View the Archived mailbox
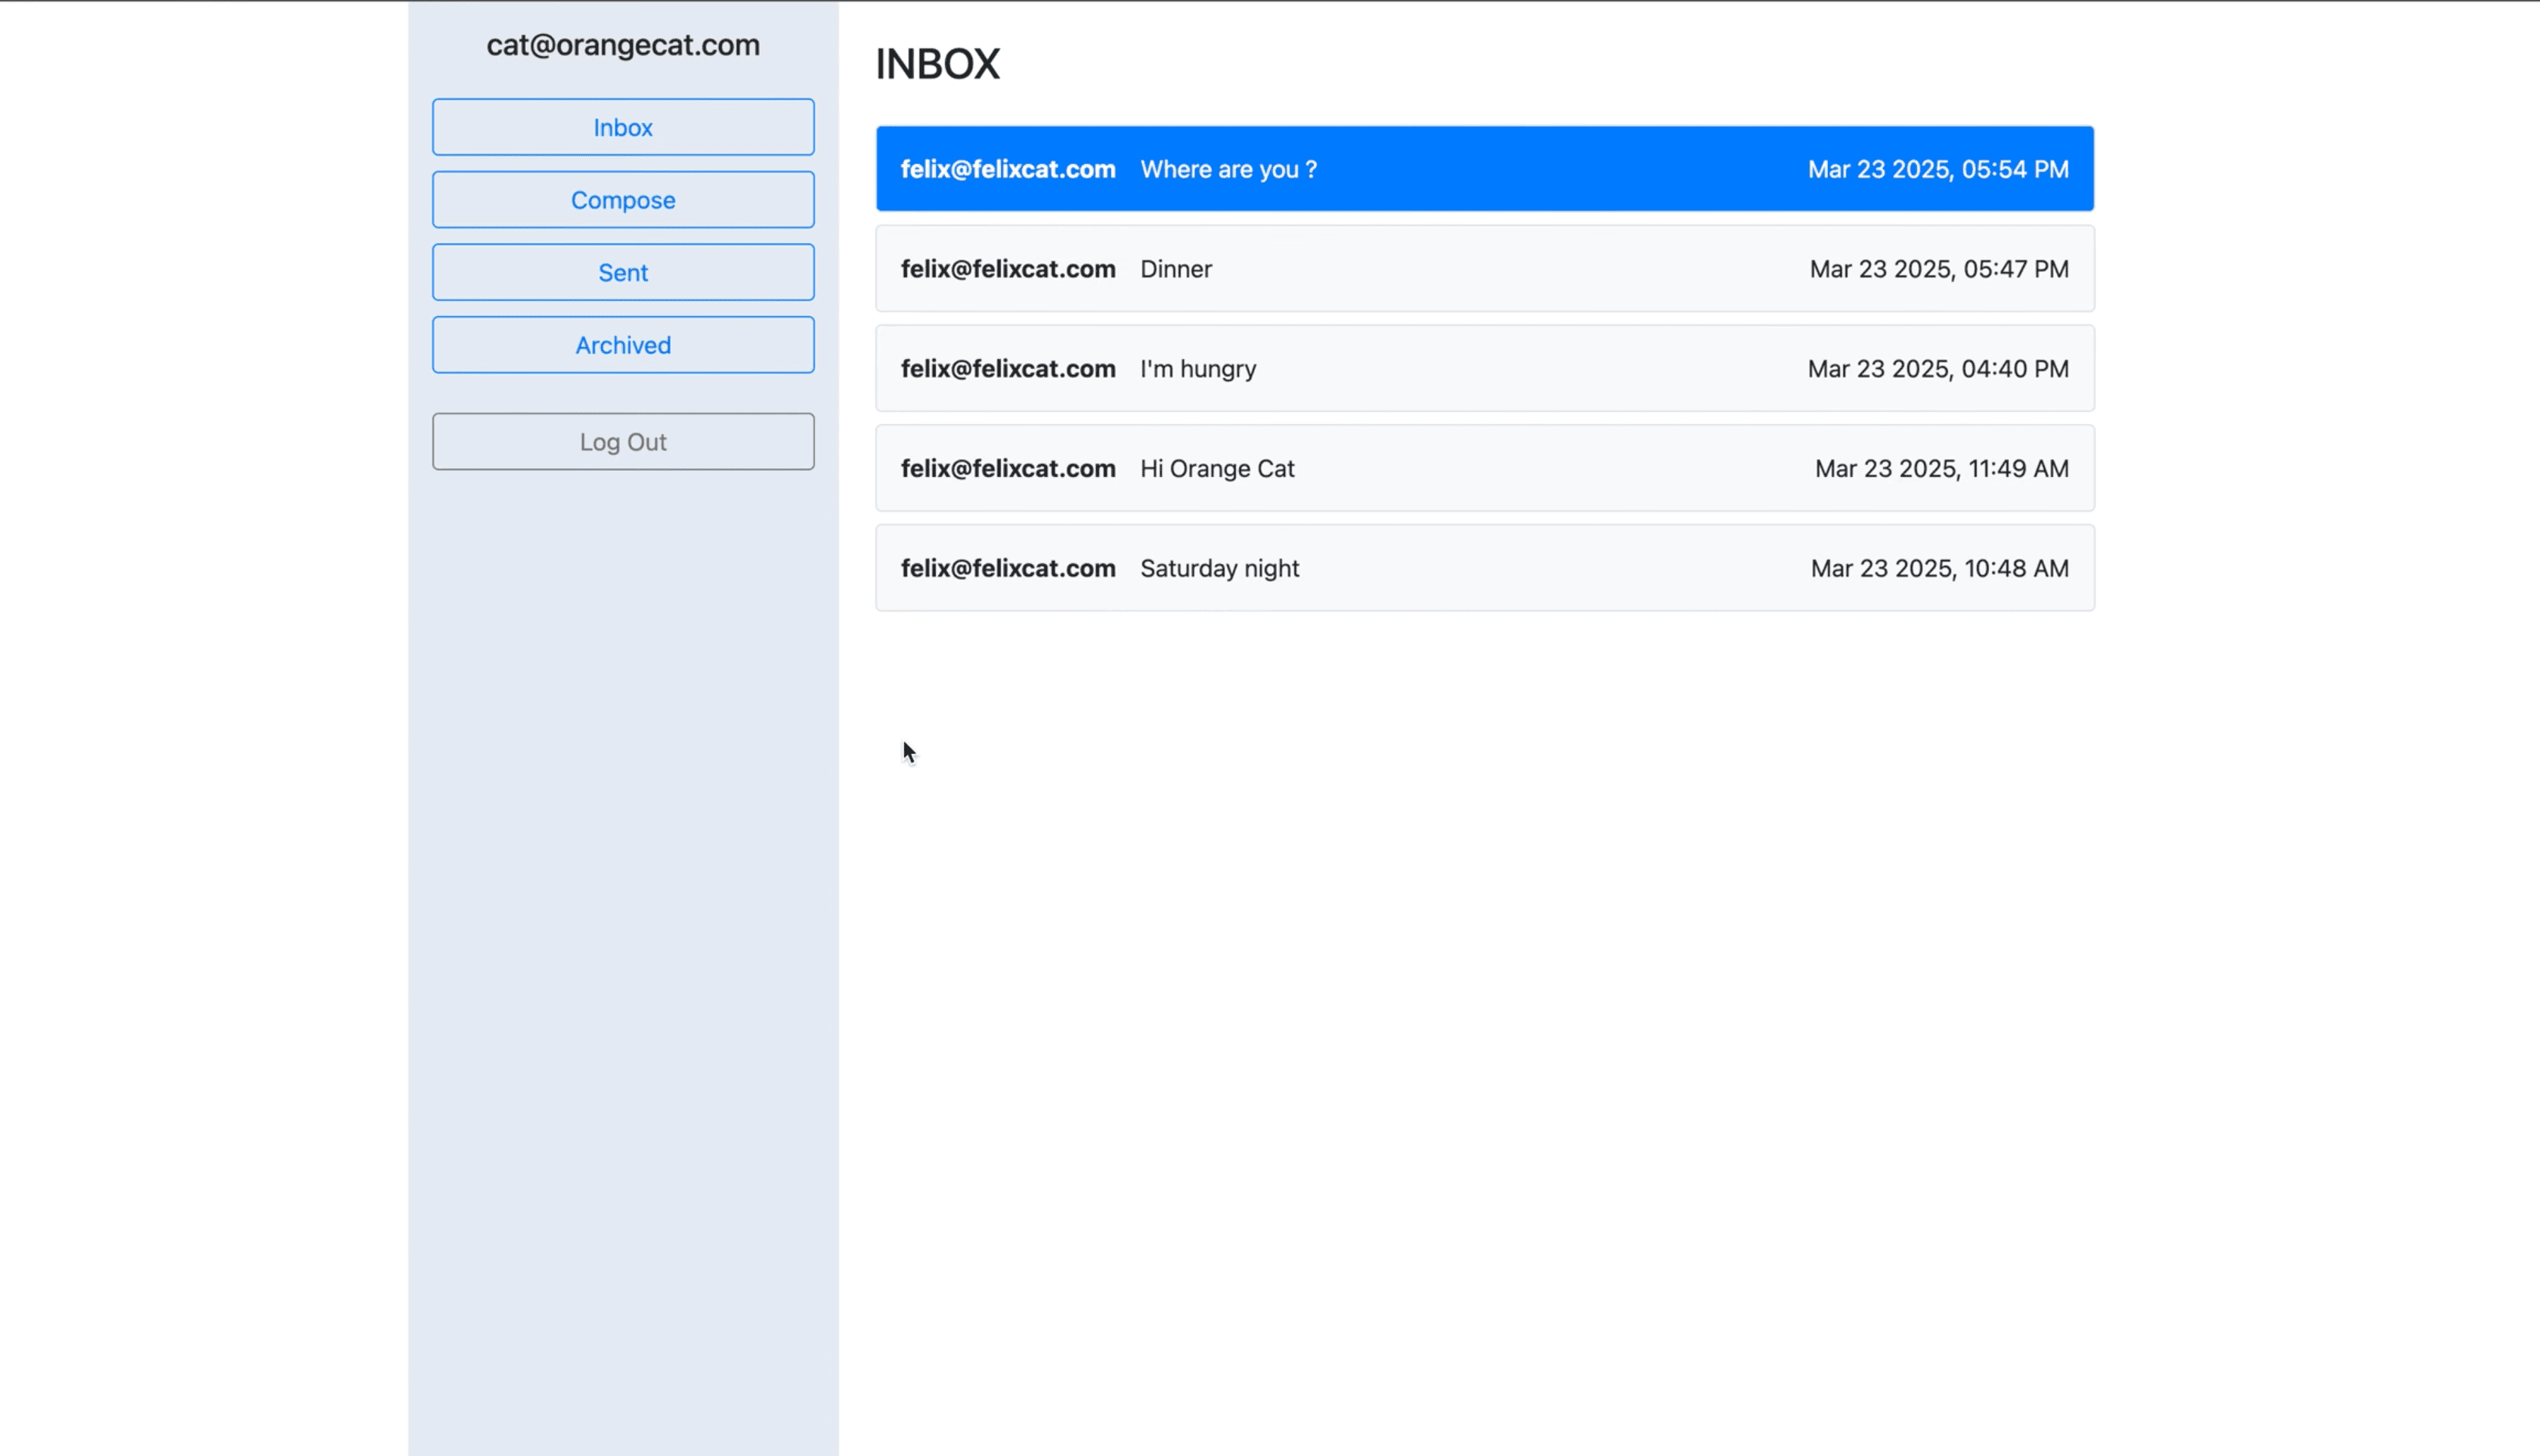Screen dimensions: 2540x1456 point(622,345)
